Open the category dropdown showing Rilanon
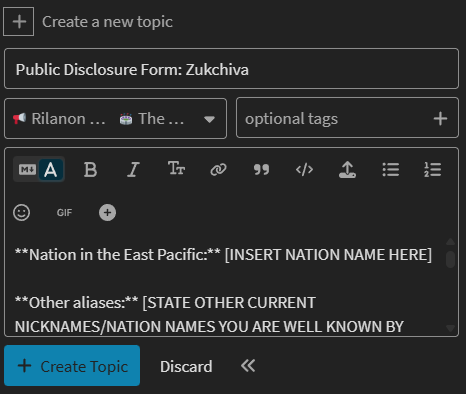Image resolution: width=466 pixels, height=394 pixels. tap(115, 119)
